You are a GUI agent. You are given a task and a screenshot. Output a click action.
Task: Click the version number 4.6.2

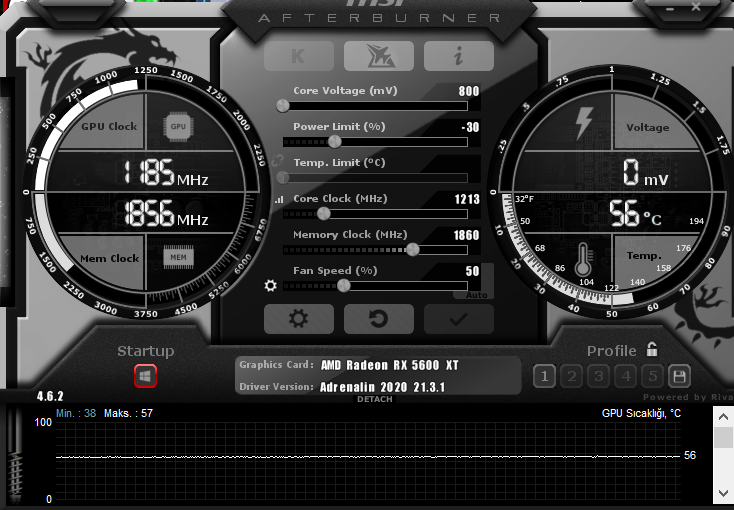coord(50,396)
